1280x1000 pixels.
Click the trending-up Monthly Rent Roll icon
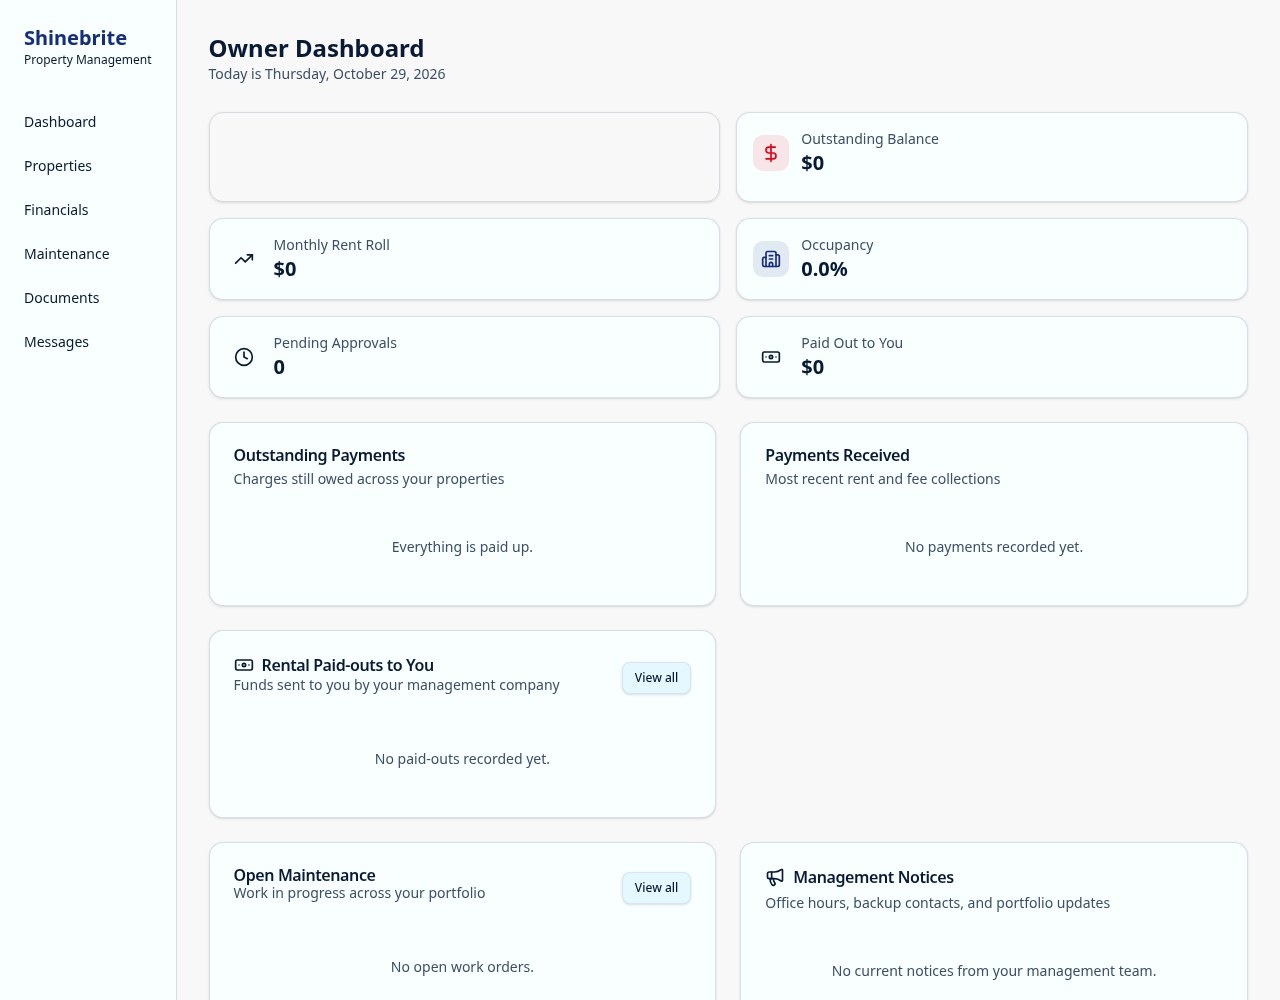click(x=244, y=259)
